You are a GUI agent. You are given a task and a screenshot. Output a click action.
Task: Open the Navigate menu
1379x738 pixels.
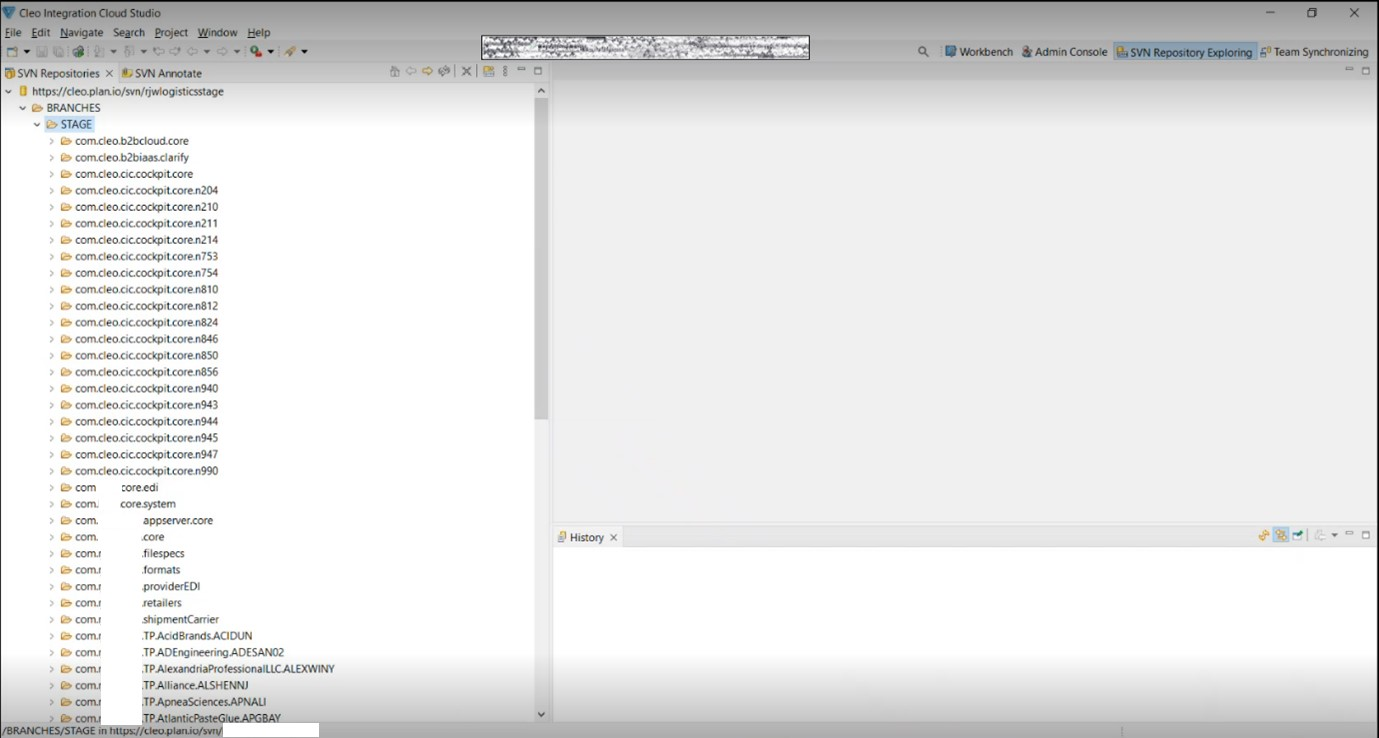(x=81, y=32)
